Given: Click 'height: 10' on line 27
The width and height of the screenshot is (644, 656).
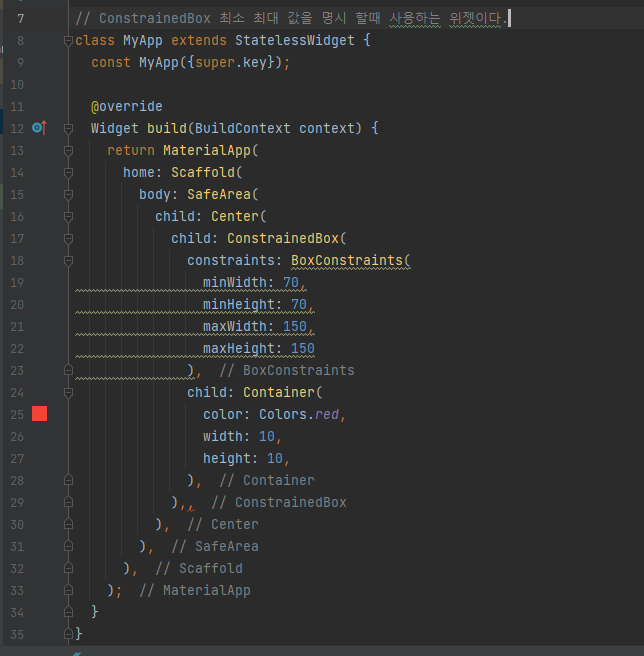Looking at the screenshot, I should coord(243,459).
